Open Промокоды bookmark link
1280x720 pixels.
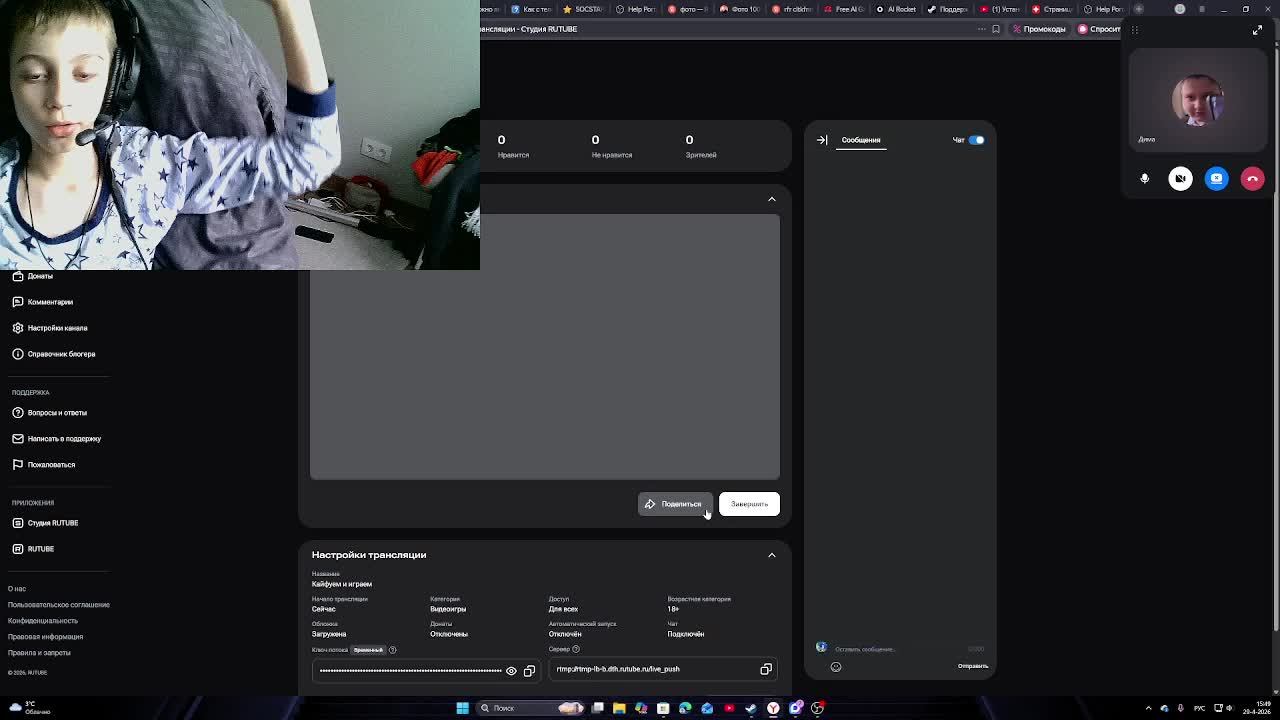tap(1039, 29)
